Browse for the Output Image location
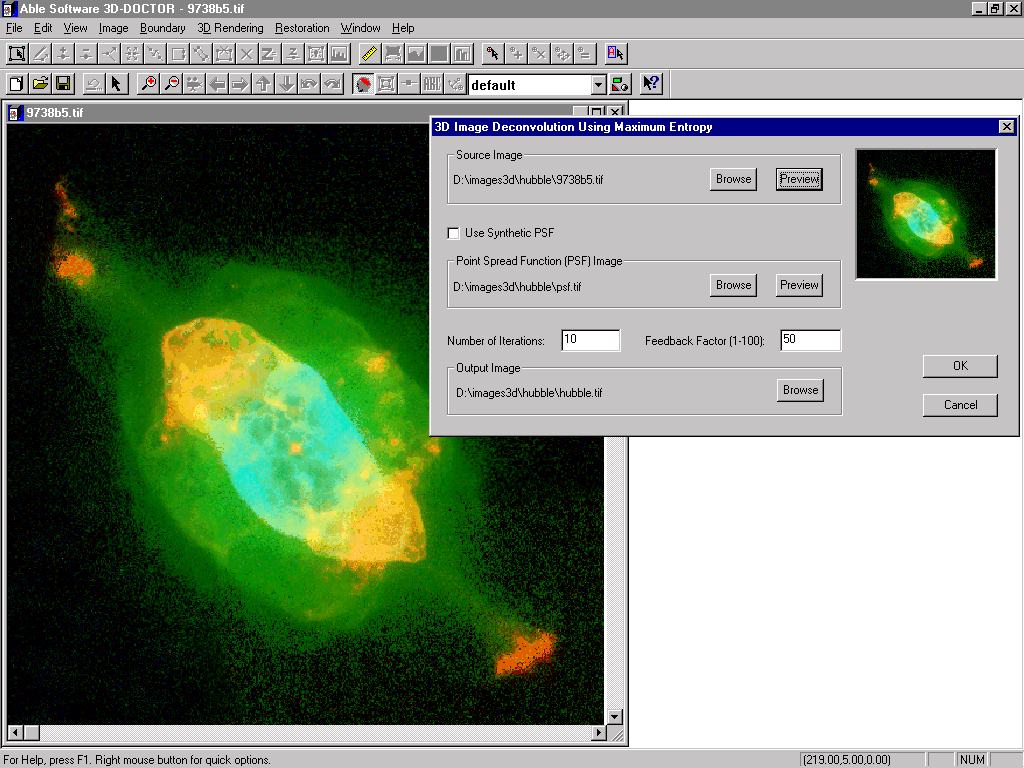 coord(800,390)
